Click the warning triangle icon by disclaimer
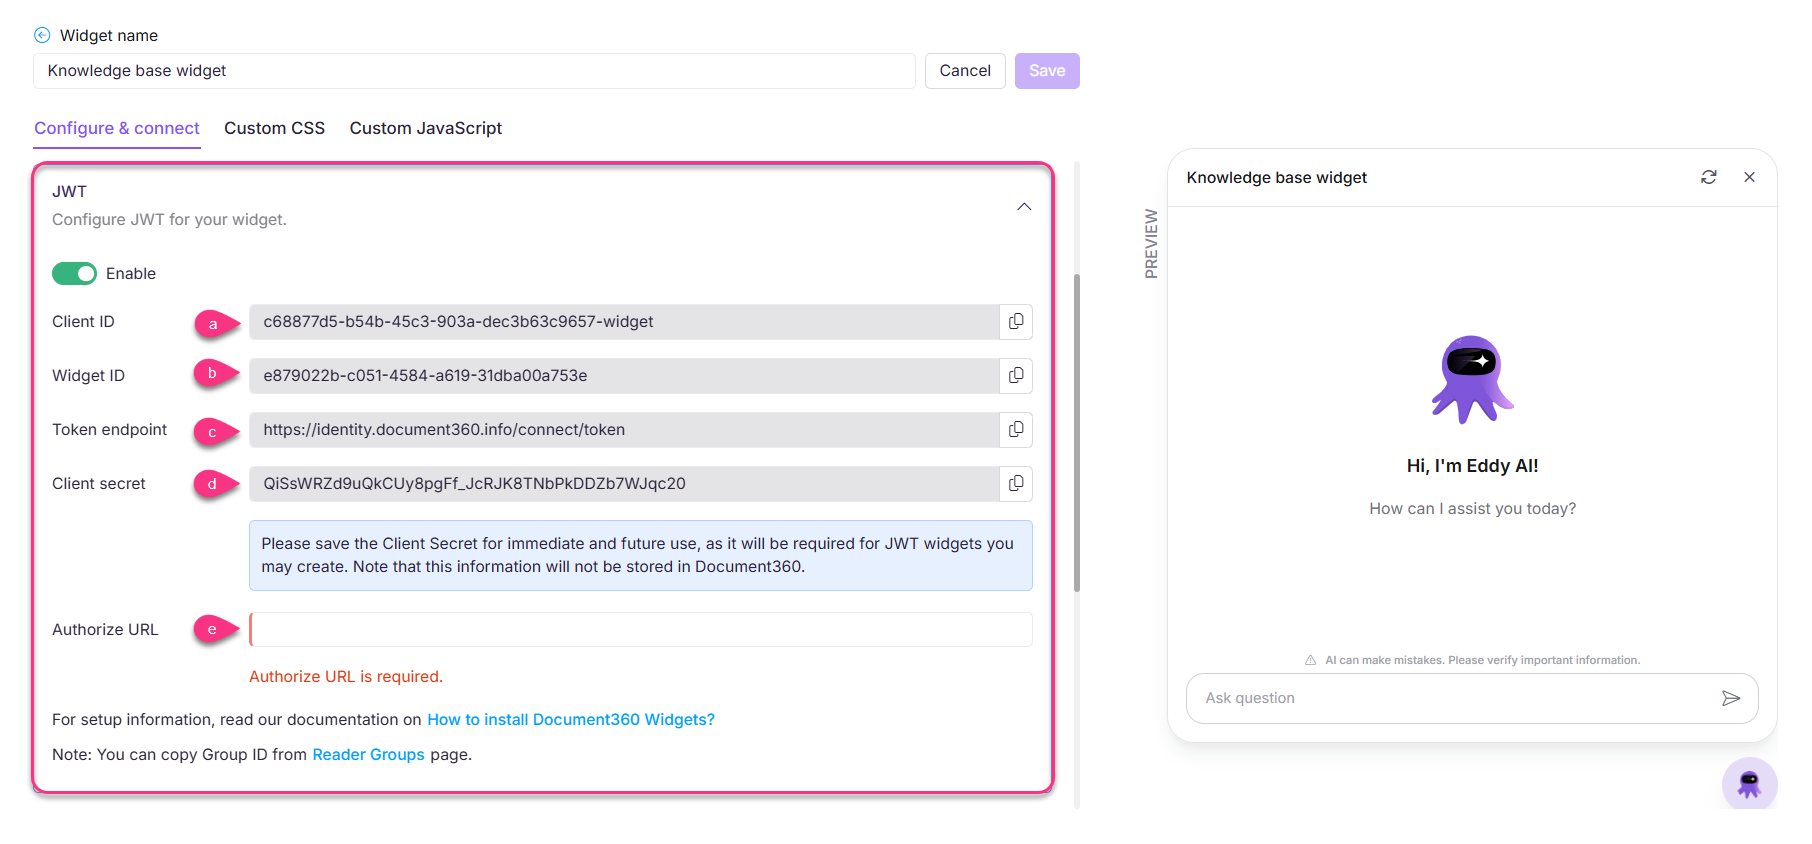1812x844 pixels. click(1310, 660)
